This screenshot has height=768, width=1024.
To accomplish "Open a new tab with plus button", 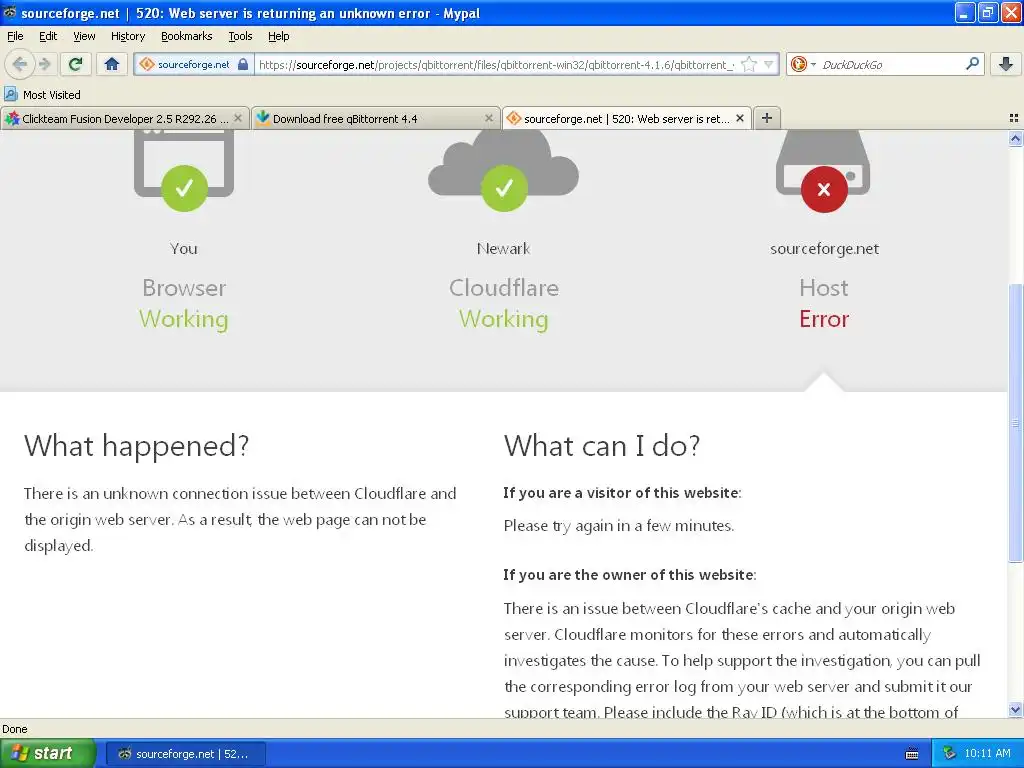I will [767, 118].
